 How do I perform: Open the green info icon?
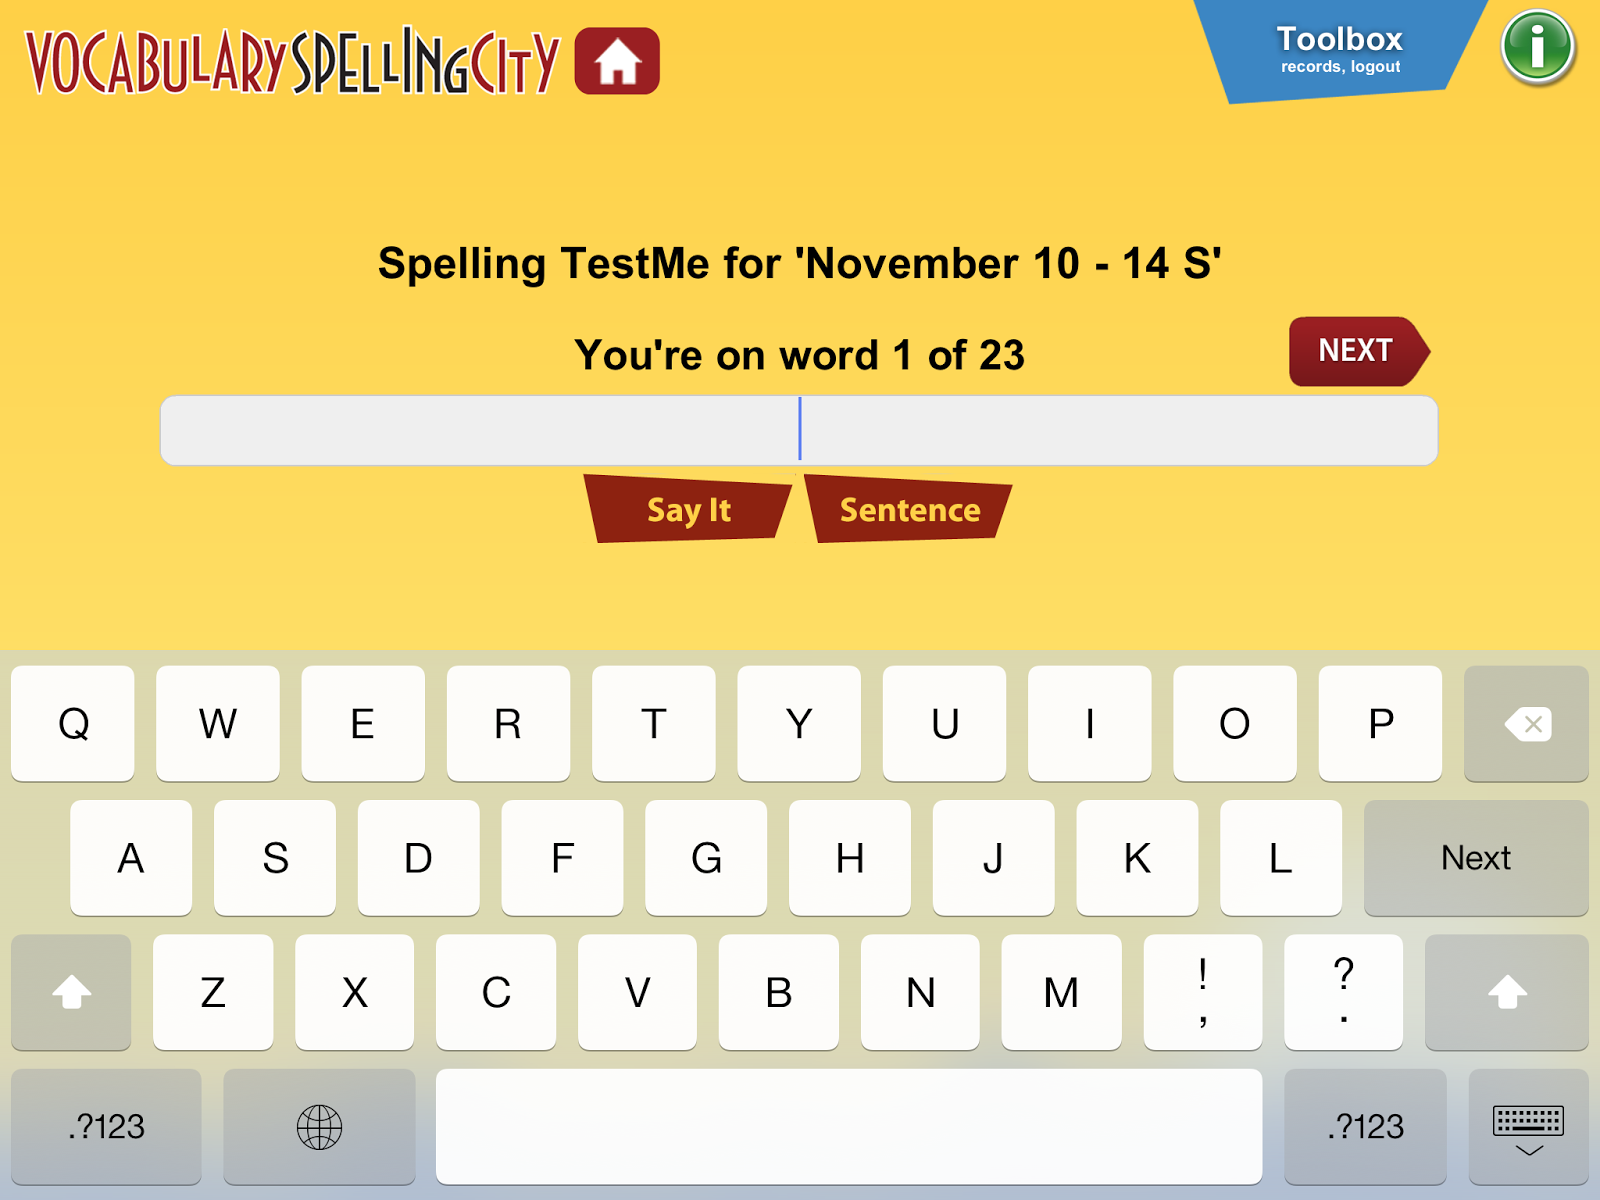click(x=1537, y=47)
